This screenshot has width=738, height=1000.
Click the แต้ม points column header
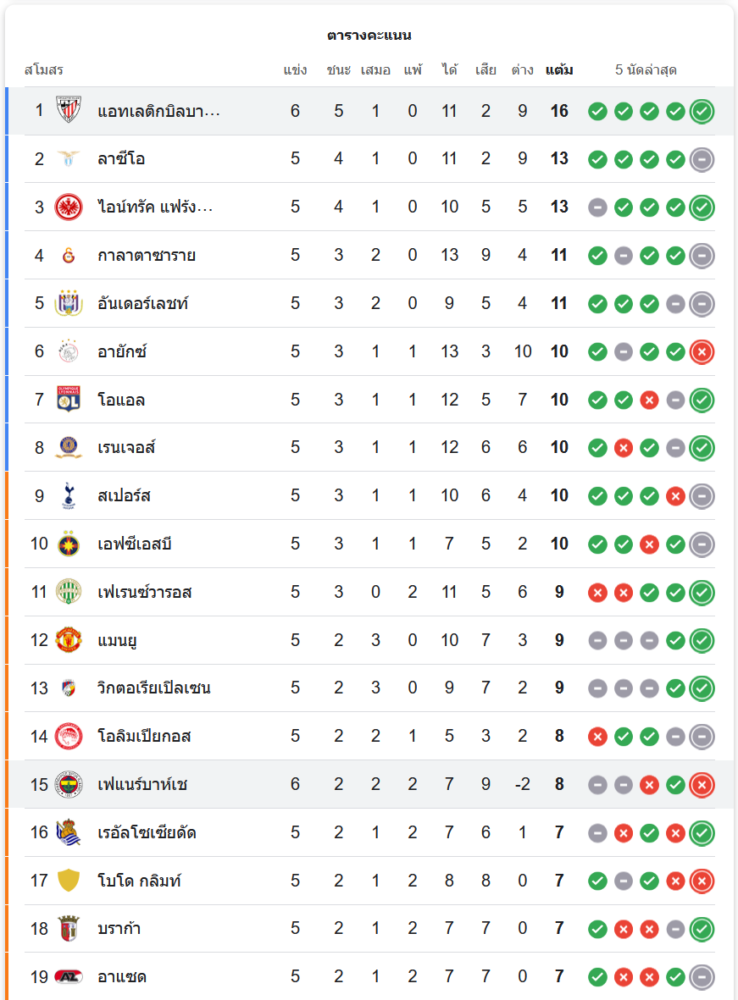coord(559,70)
